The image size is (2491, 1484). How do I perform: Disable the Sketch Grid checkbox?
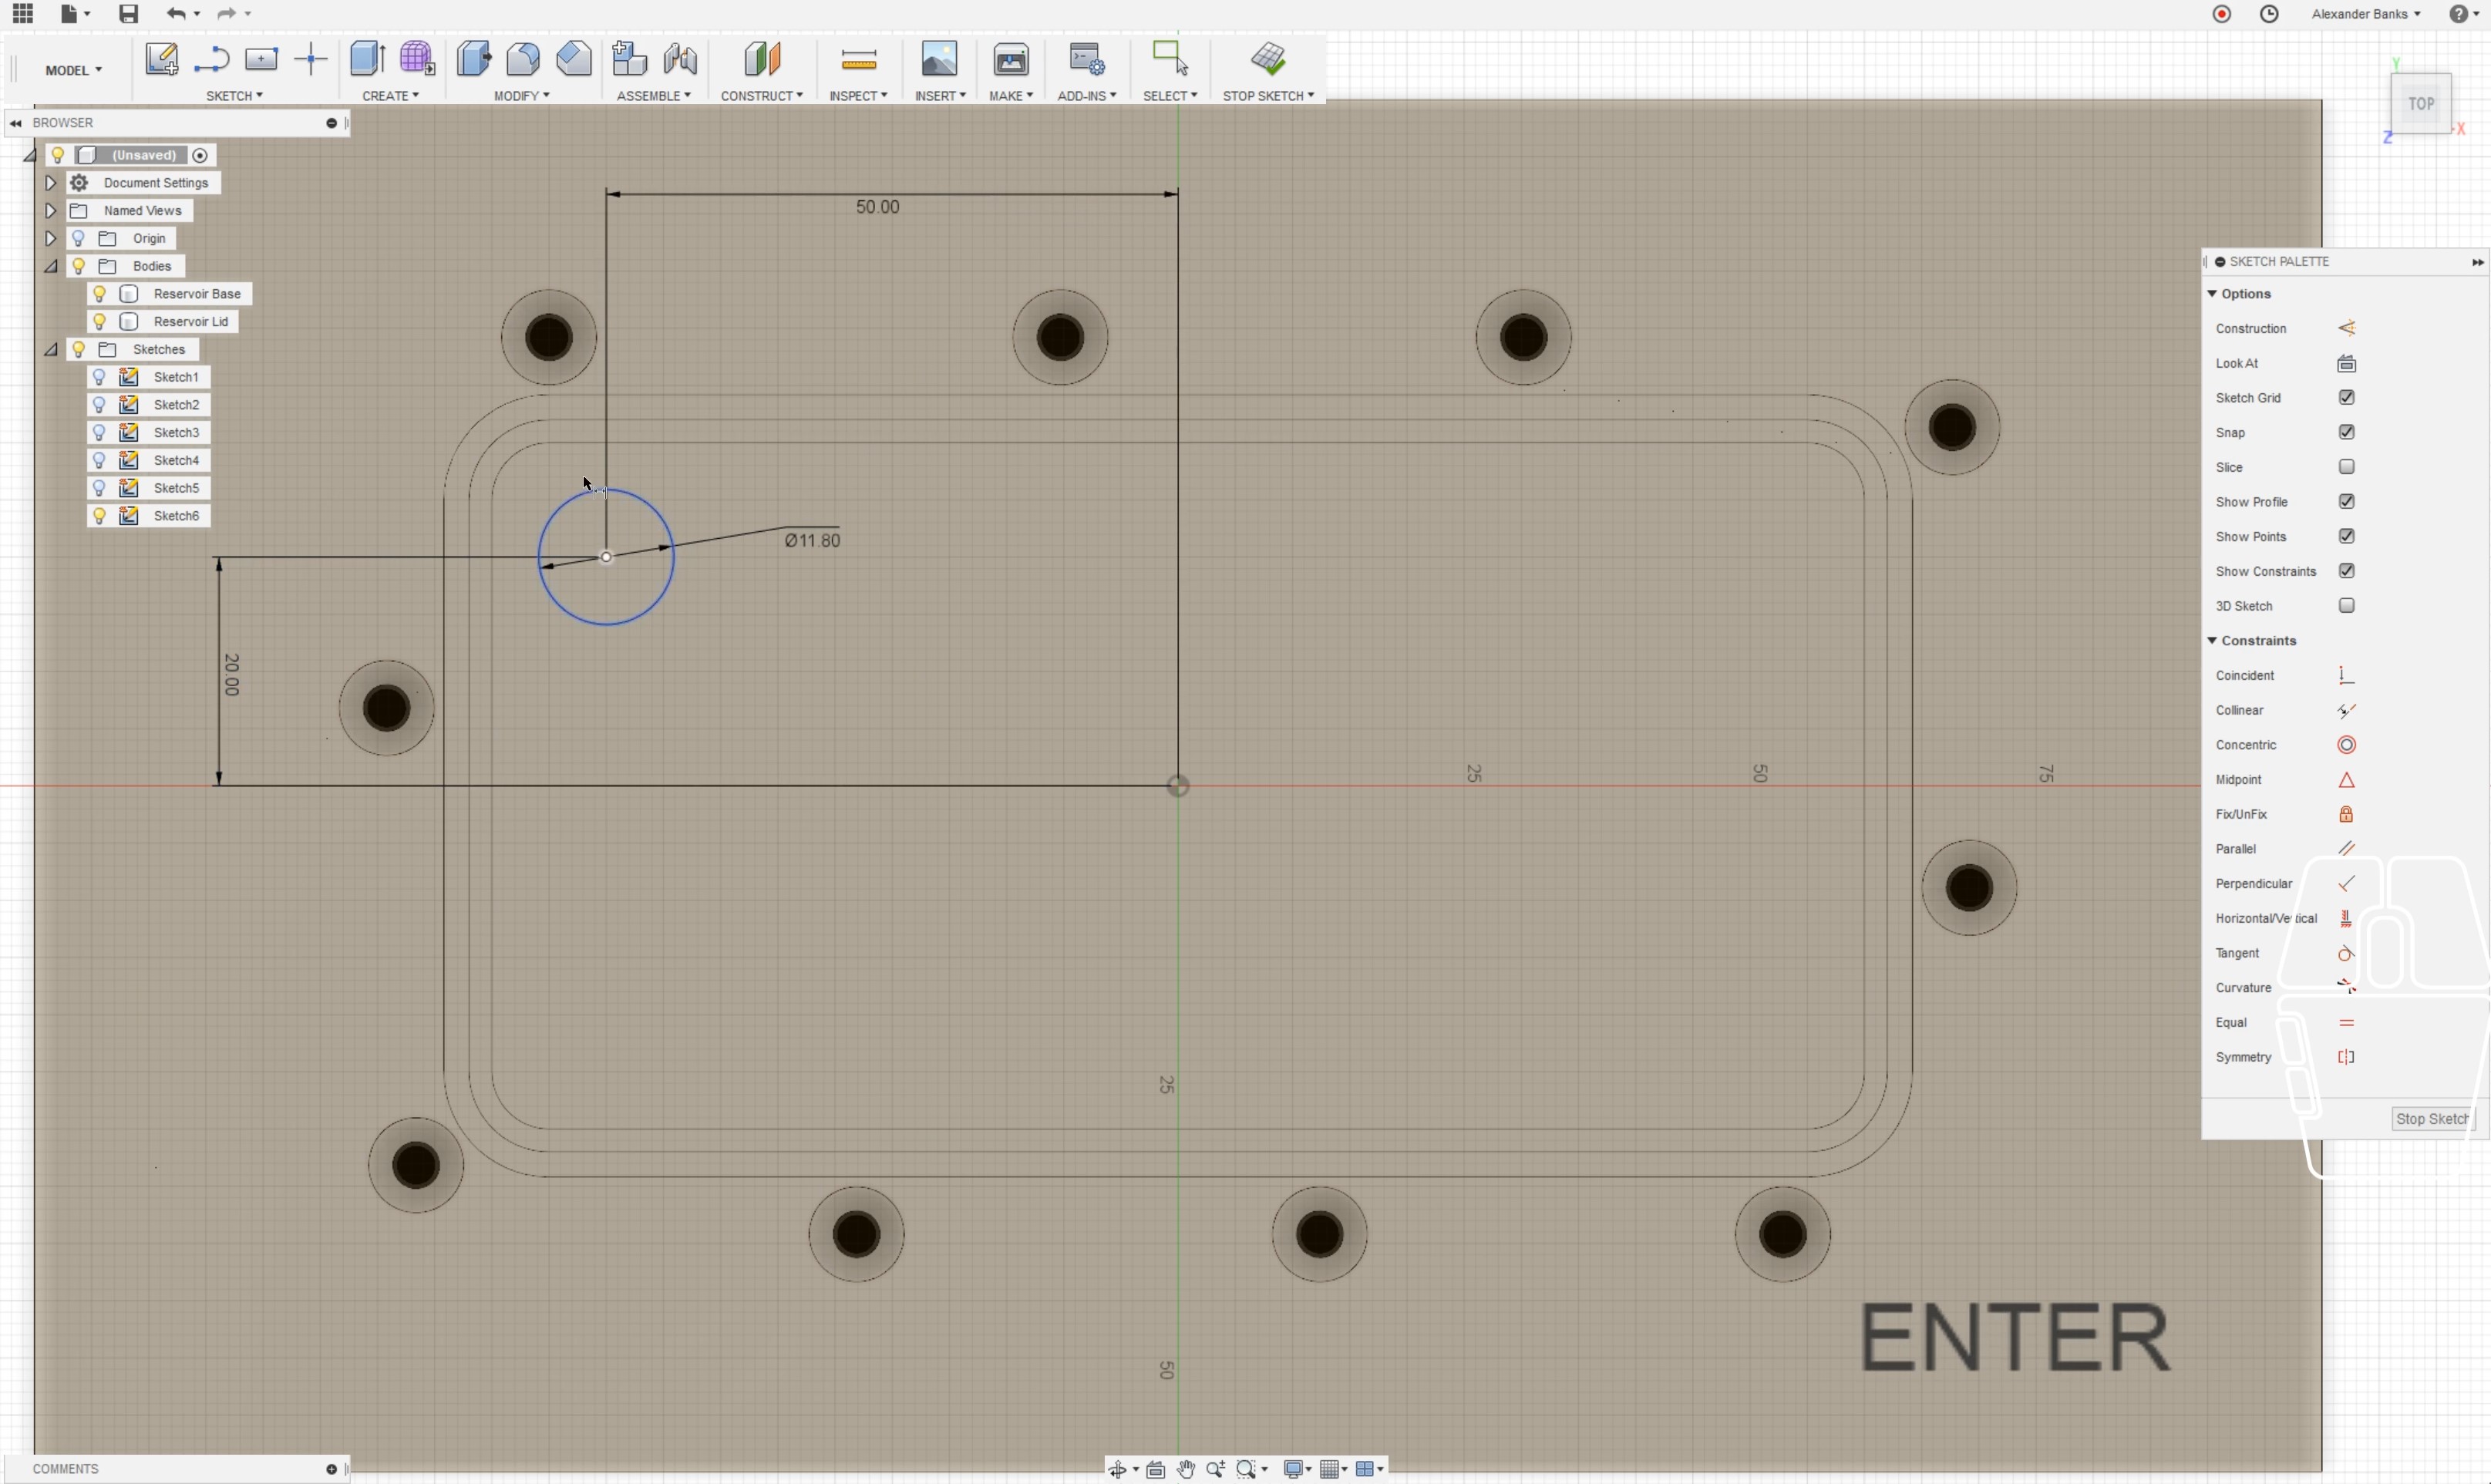pos(2345,398)
